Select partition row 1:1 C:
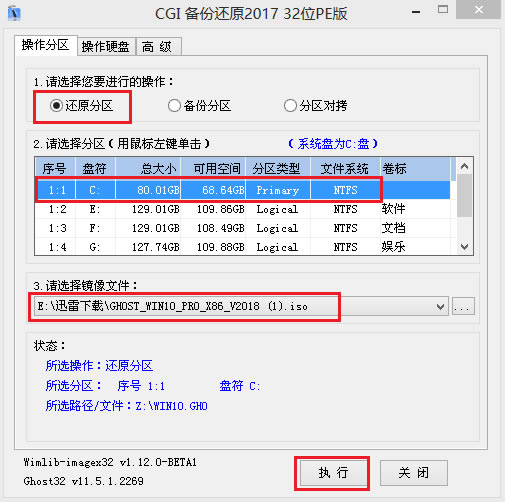Image resolution: width=505 pixels, height=502 pixels. [243, 190]
